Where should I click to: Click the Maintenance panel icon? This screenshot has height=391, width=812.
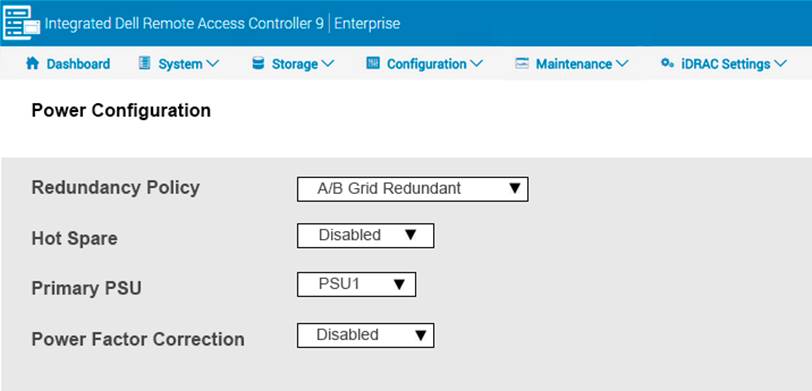[x=522, y=63]
